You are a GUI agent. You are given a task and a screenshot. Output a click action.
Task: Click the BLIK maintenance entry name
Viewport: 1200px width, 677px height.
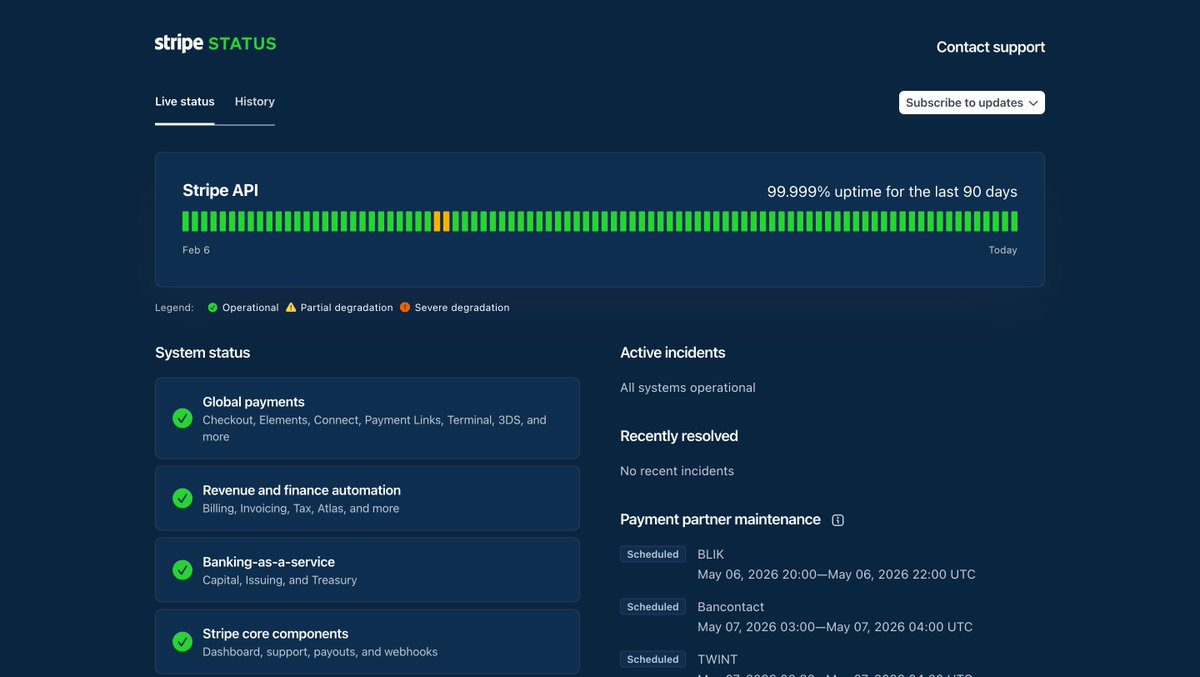coord(711,555)
